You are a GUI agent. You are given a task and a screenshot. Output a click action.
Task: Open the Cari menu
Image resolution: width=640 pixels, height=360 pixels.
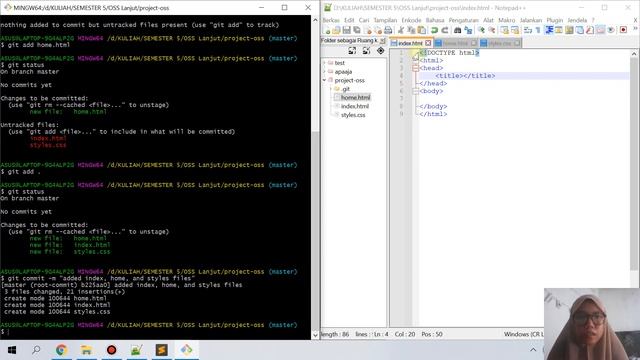364,20
